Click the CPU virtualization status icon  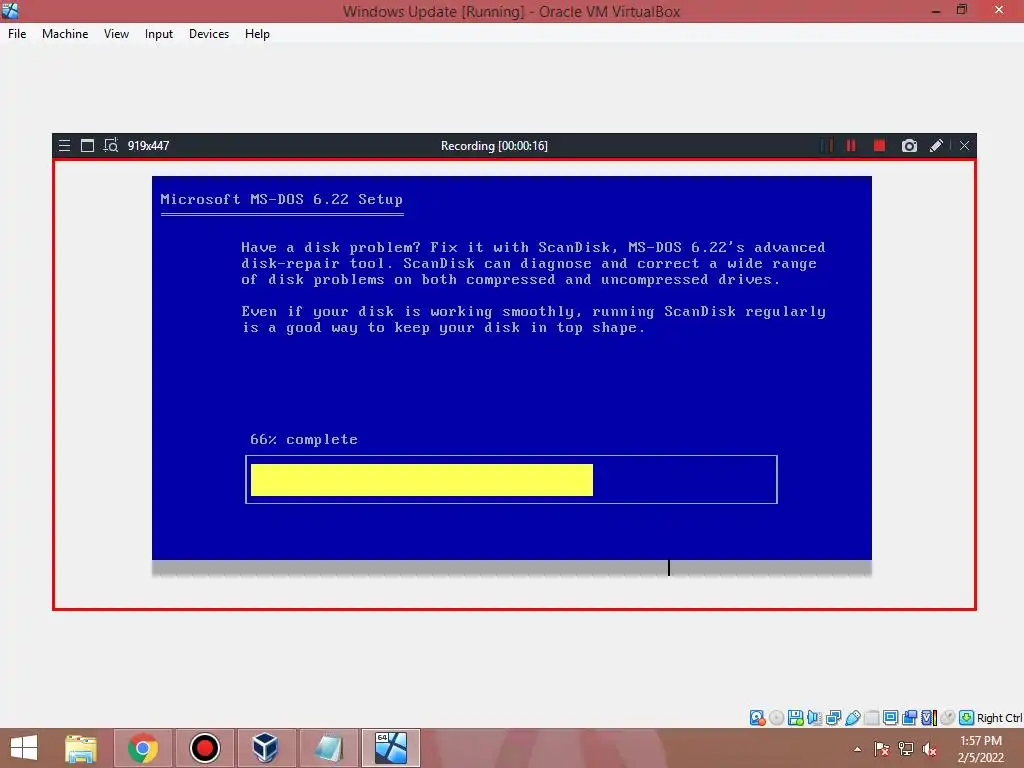(x=929, y=718)
